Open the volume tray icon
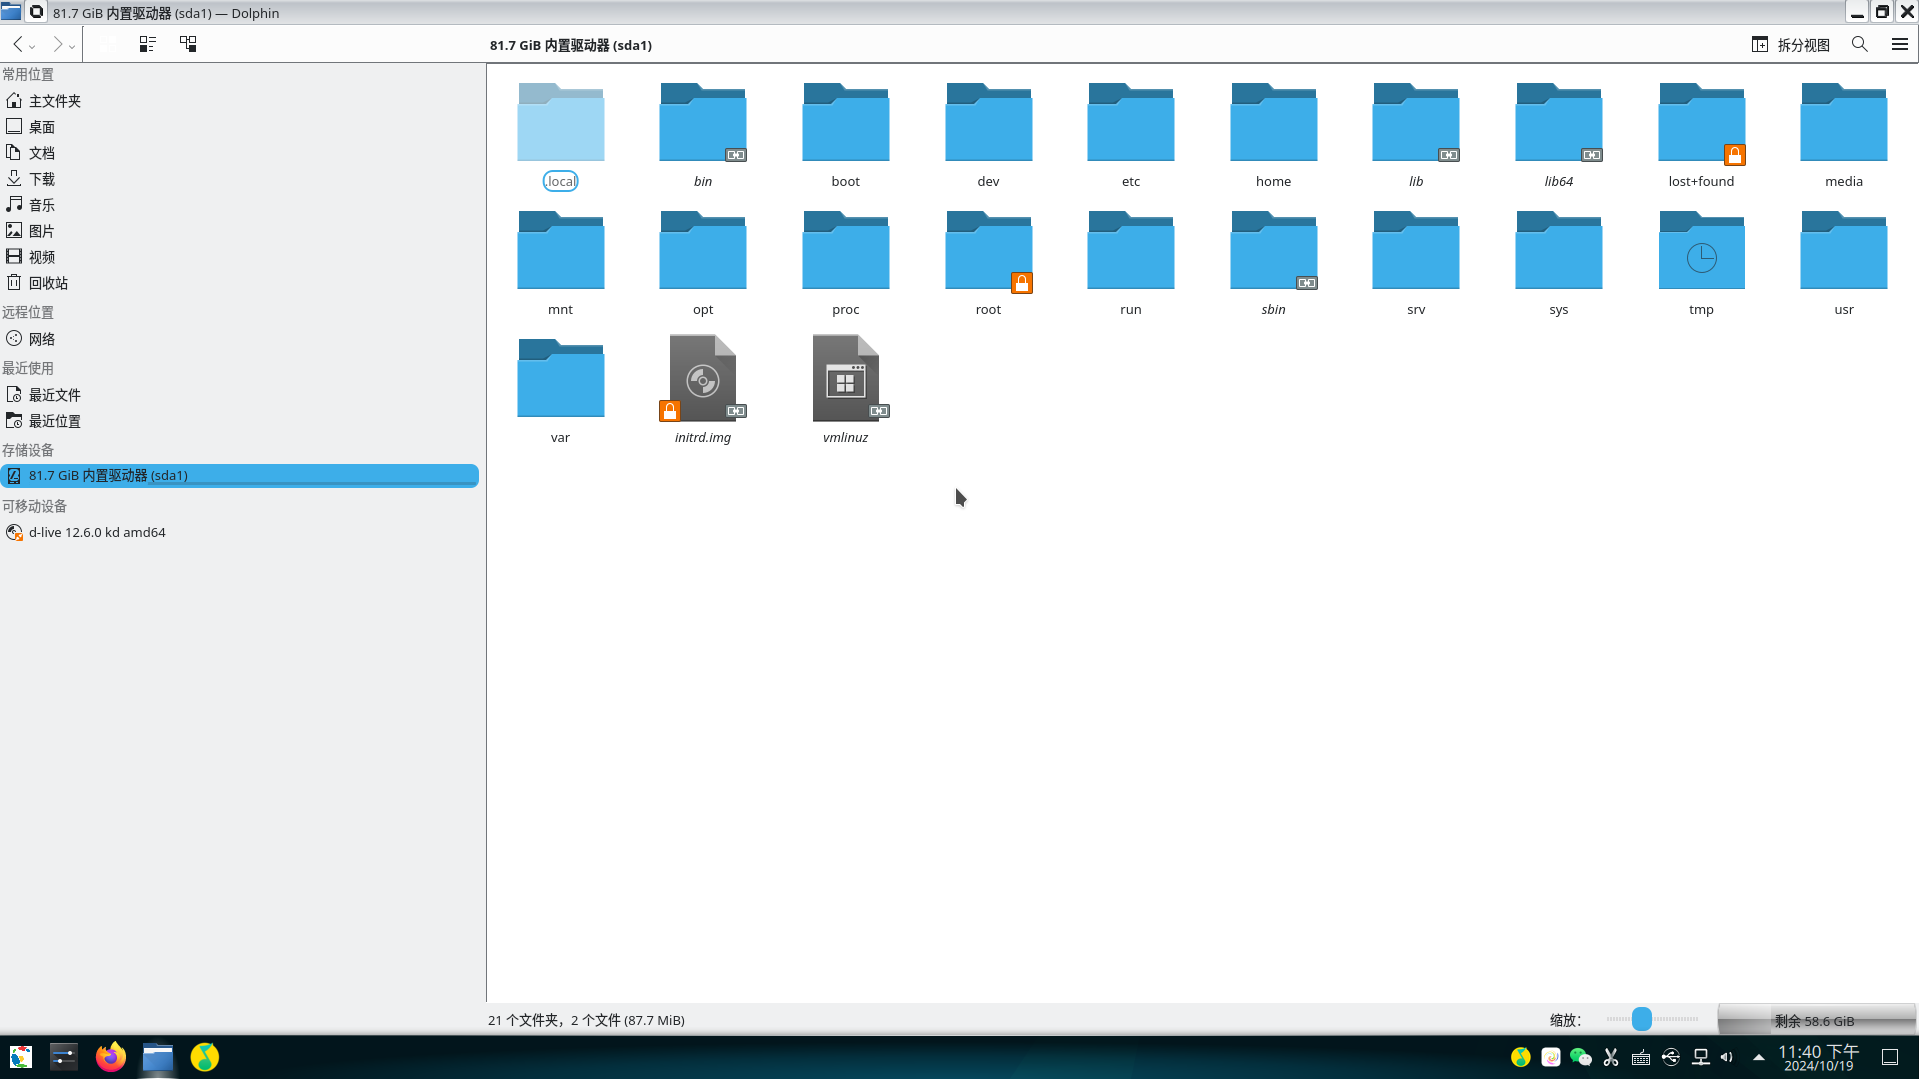Viewport: 1919px width, 1079px height. pyautogui.click(x=1727, y=1057)
